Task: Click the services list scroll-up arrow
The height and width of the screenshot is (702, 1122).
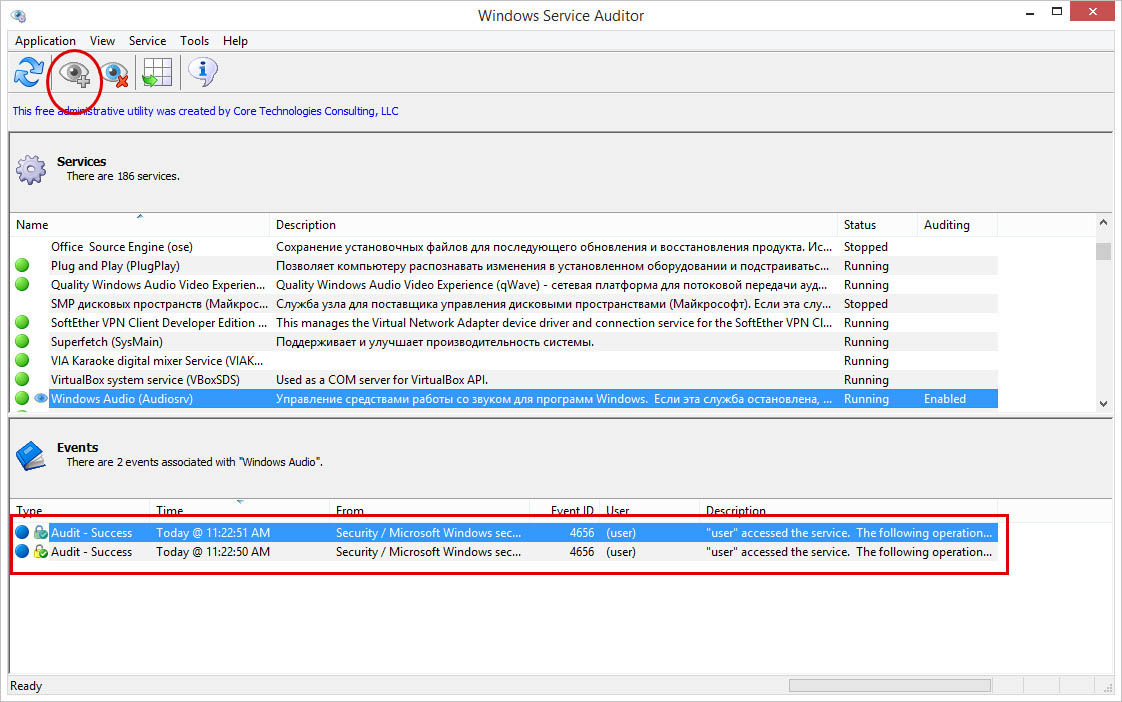Action: pyautogui.click(x=1103, y=223)
